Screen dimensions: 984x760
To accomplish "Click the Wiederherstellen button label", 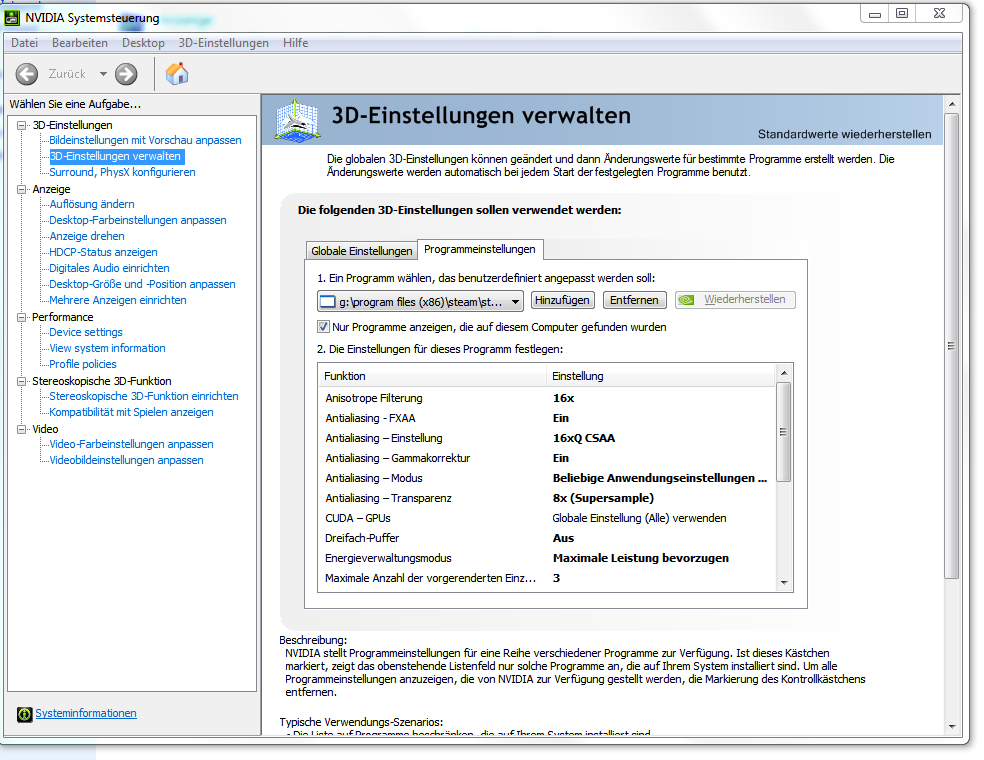I will coord(744,299).
